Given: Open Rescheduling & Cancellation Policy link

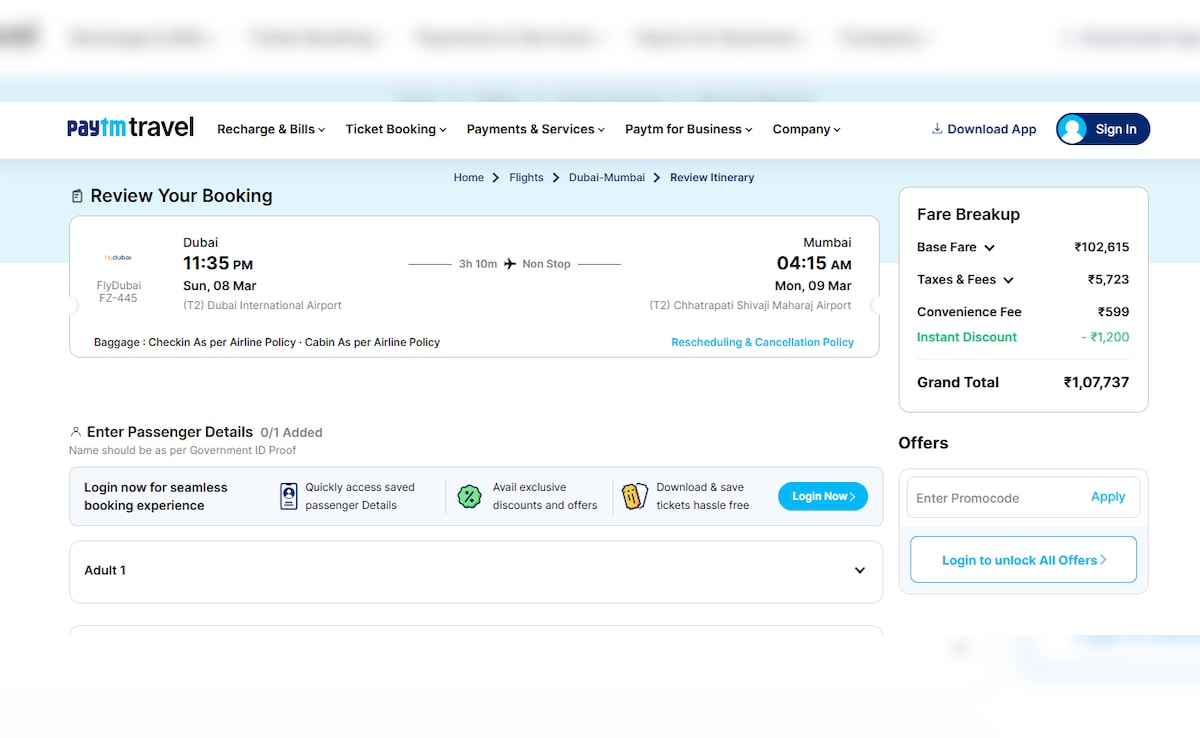Looking at the screenshot, I should 762,342.
